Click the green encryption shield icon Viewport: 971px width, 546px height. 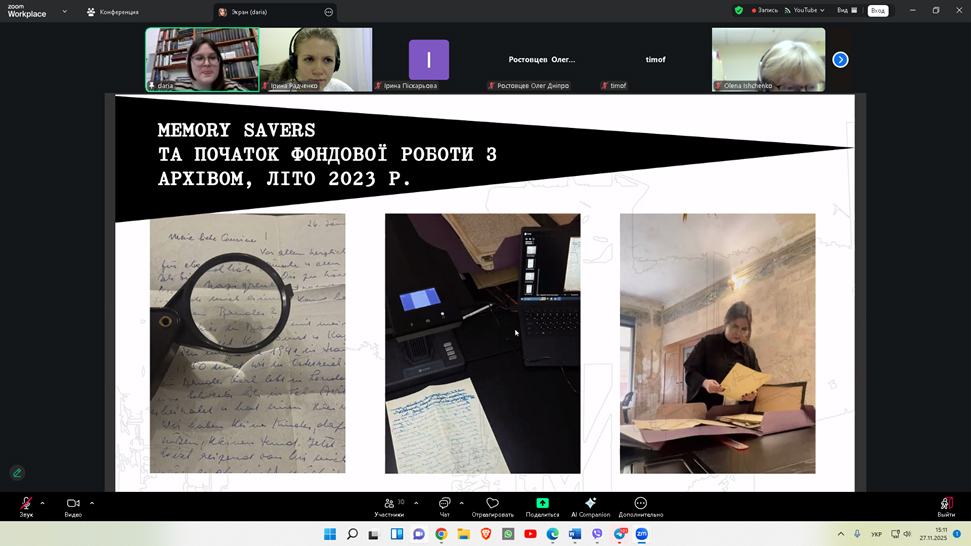[x=739, y=11]
